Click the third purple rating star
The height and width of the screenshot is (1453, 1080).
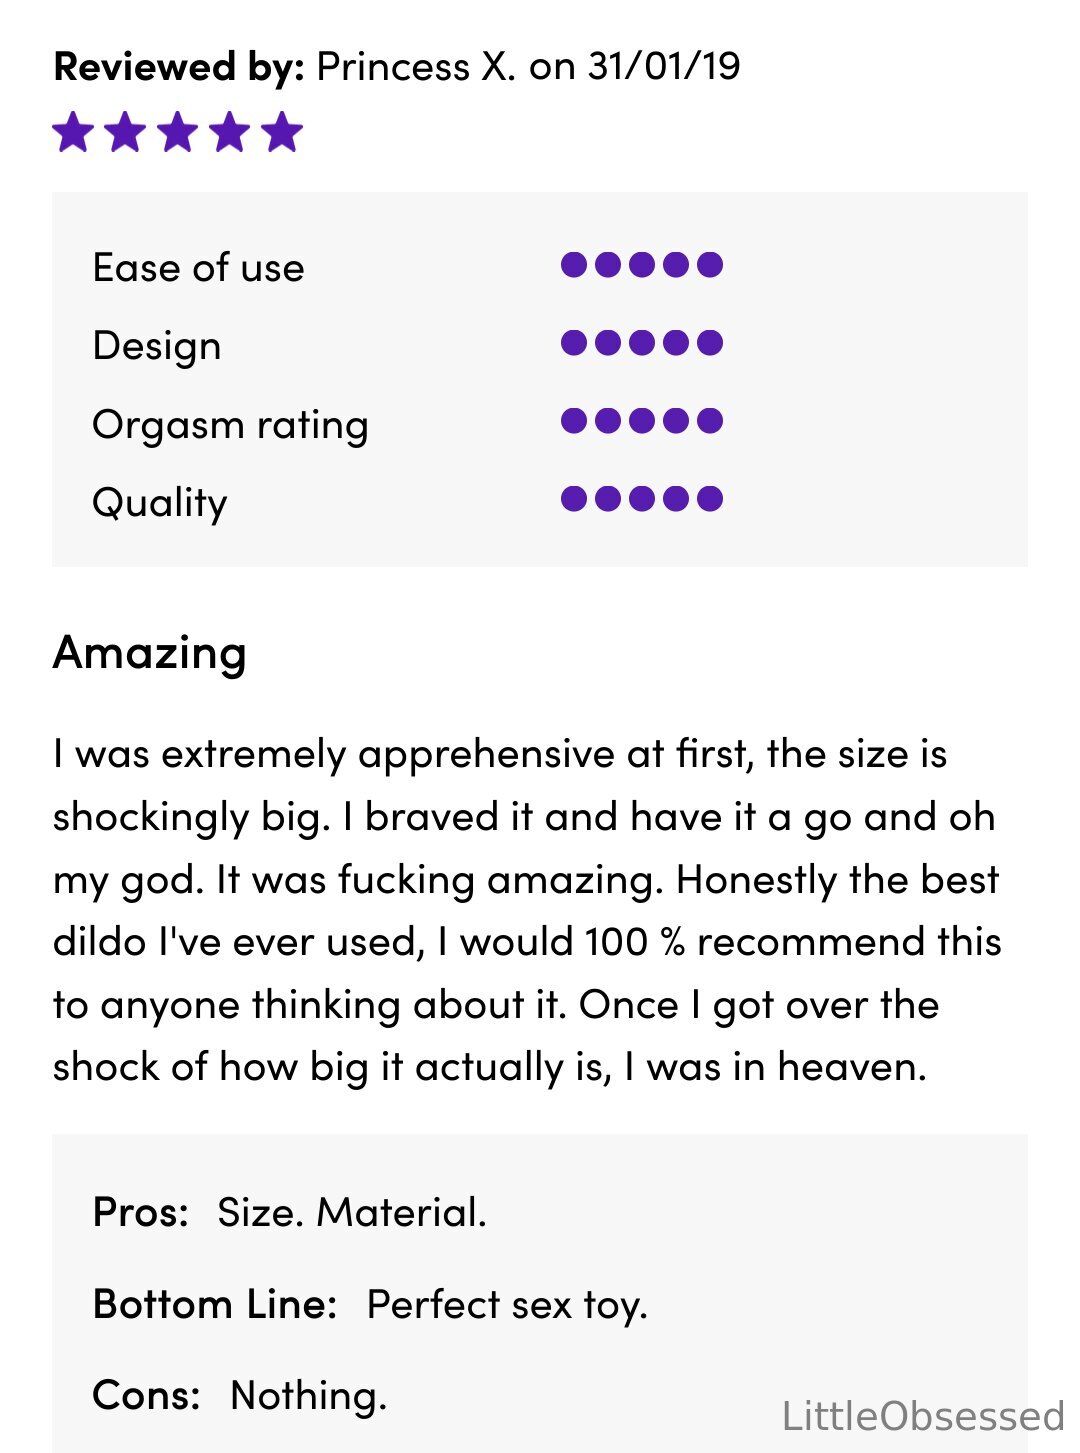[x=178, y=132]
